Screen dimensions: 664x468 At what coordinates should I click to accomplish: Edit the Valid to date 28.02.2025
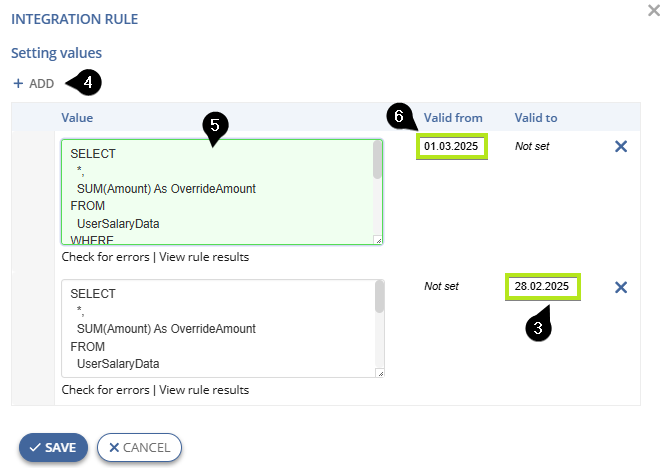(x=542, y=287)
